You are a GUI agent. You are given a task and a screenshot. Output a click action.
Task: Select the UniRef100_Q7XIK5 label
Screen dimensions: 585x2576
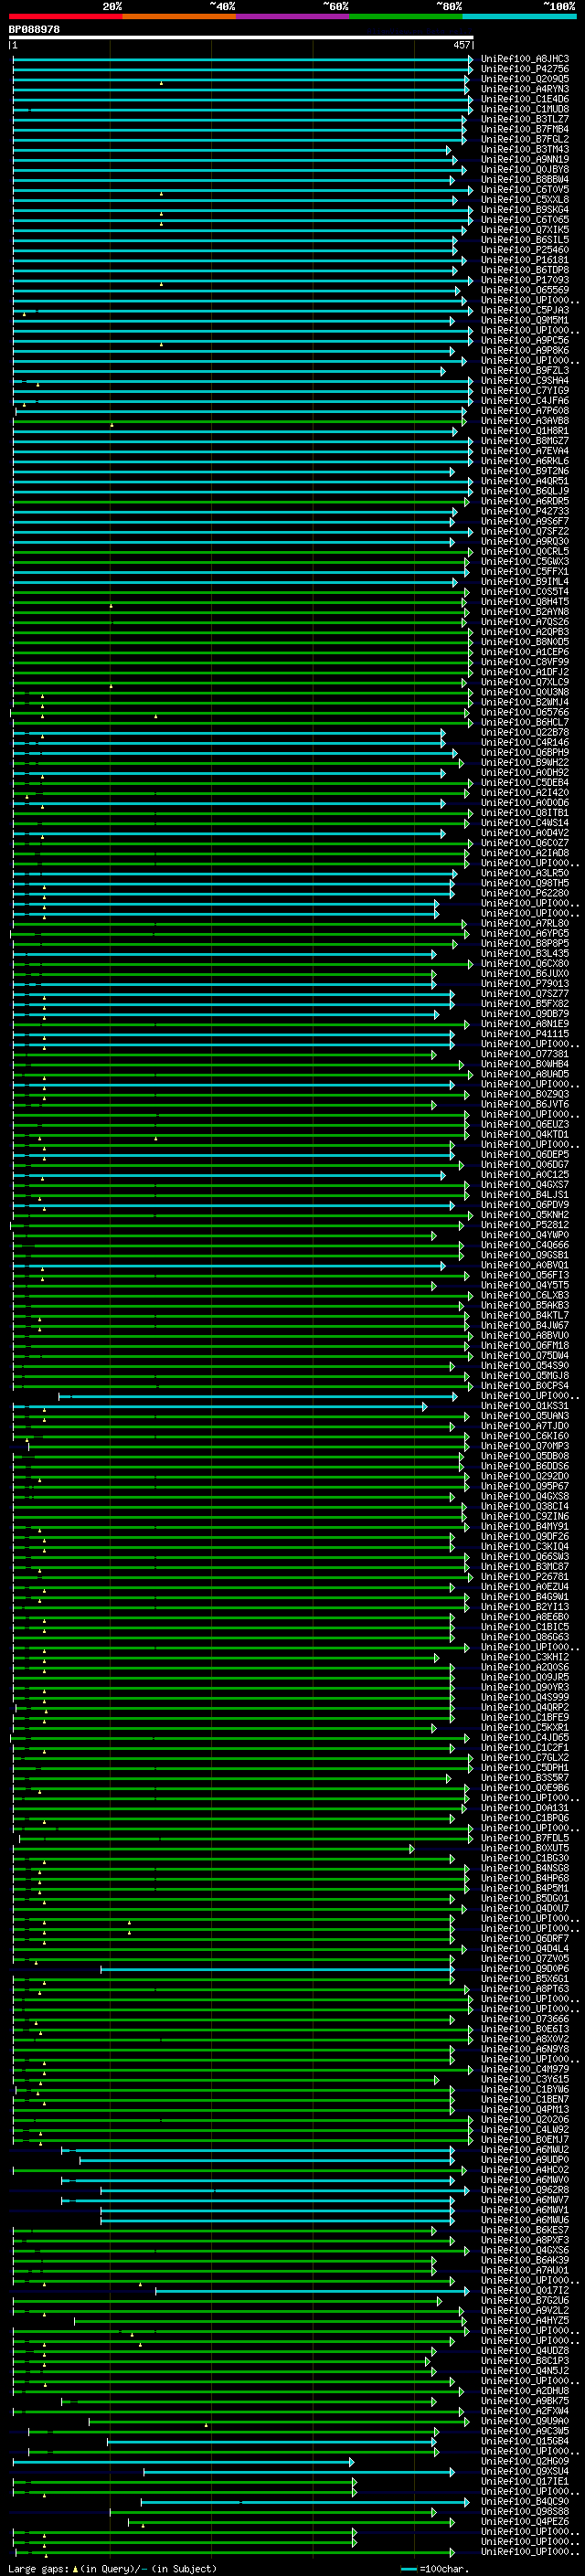525,230
